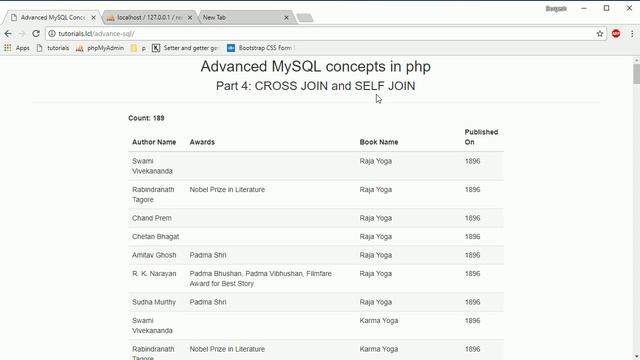Click Raja Yoga in the Chand Prem row
The image size is (640, 360).
tap(376, 218)
